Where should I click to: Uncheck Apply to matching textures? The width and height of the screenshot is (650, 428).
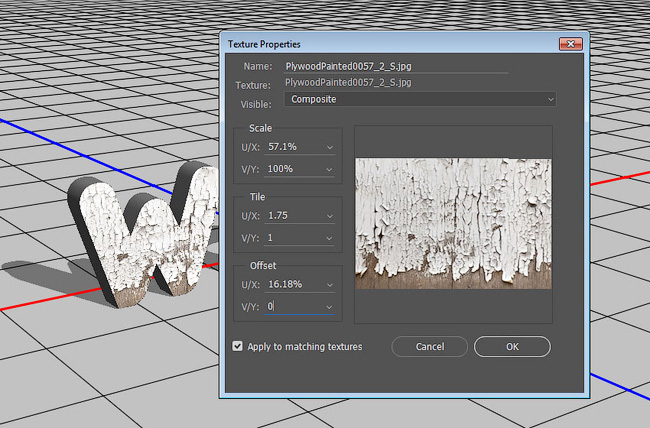click(238, 346)
